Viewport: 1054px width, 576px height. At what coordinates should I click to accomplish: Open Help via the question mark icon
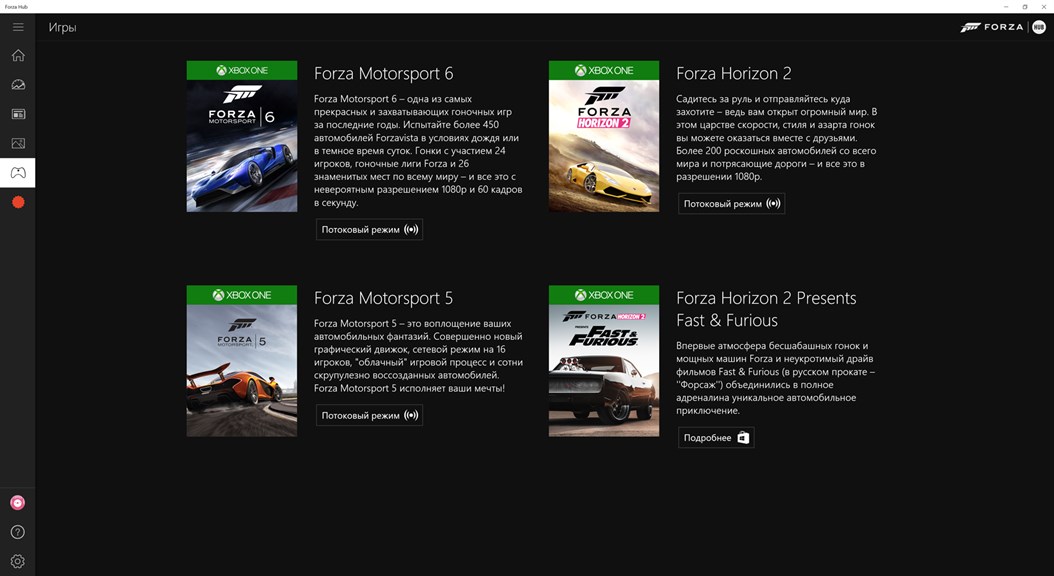tap(16, 531)
